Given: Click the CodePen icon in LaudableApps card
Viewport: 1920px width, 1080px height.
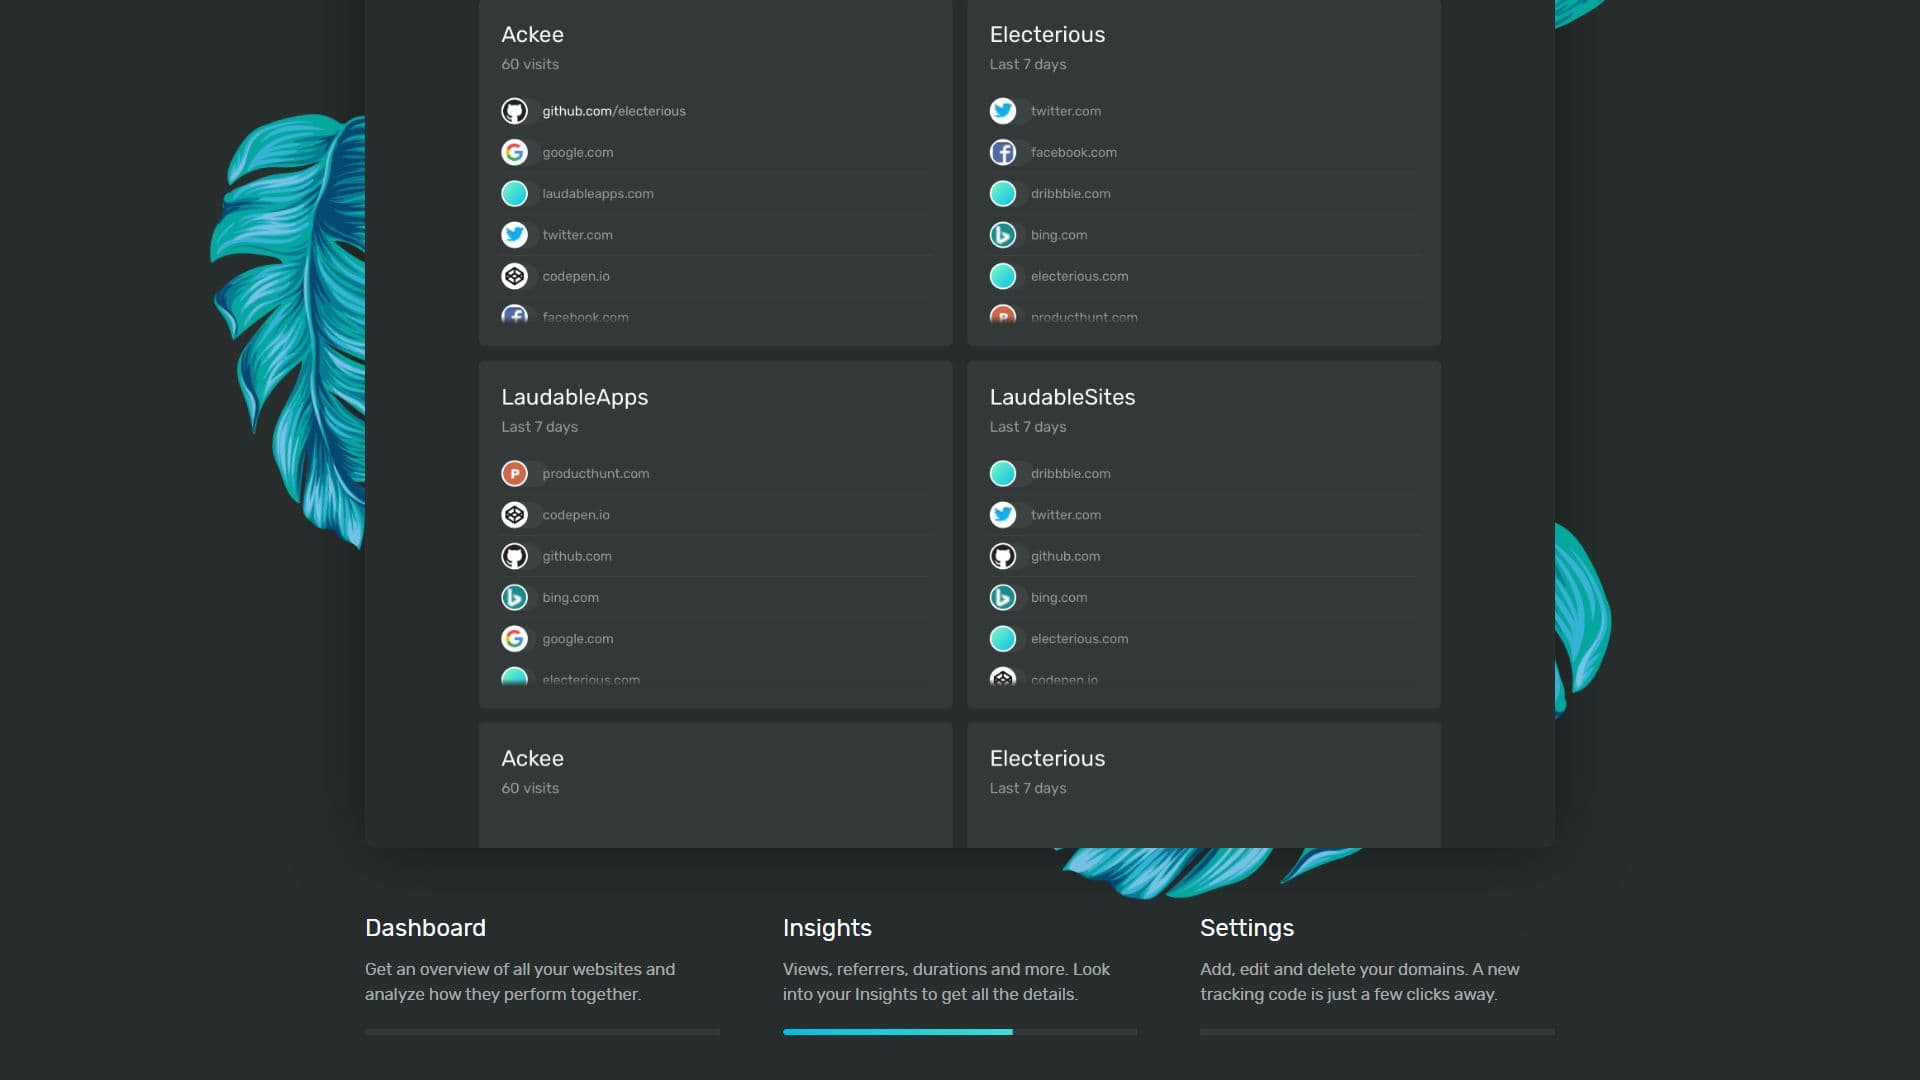Looking at the screenshot, I should point(514,515).
